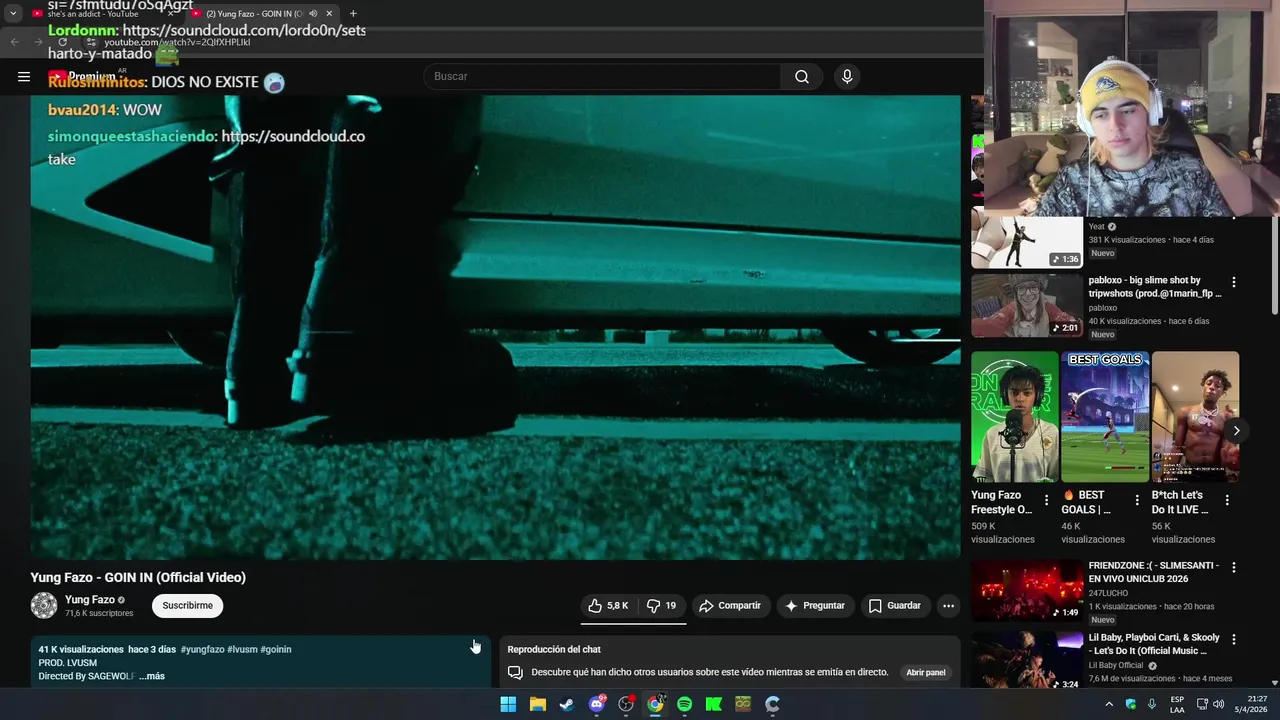Open Lil Baby Official channel link

tap(1116, 665)
